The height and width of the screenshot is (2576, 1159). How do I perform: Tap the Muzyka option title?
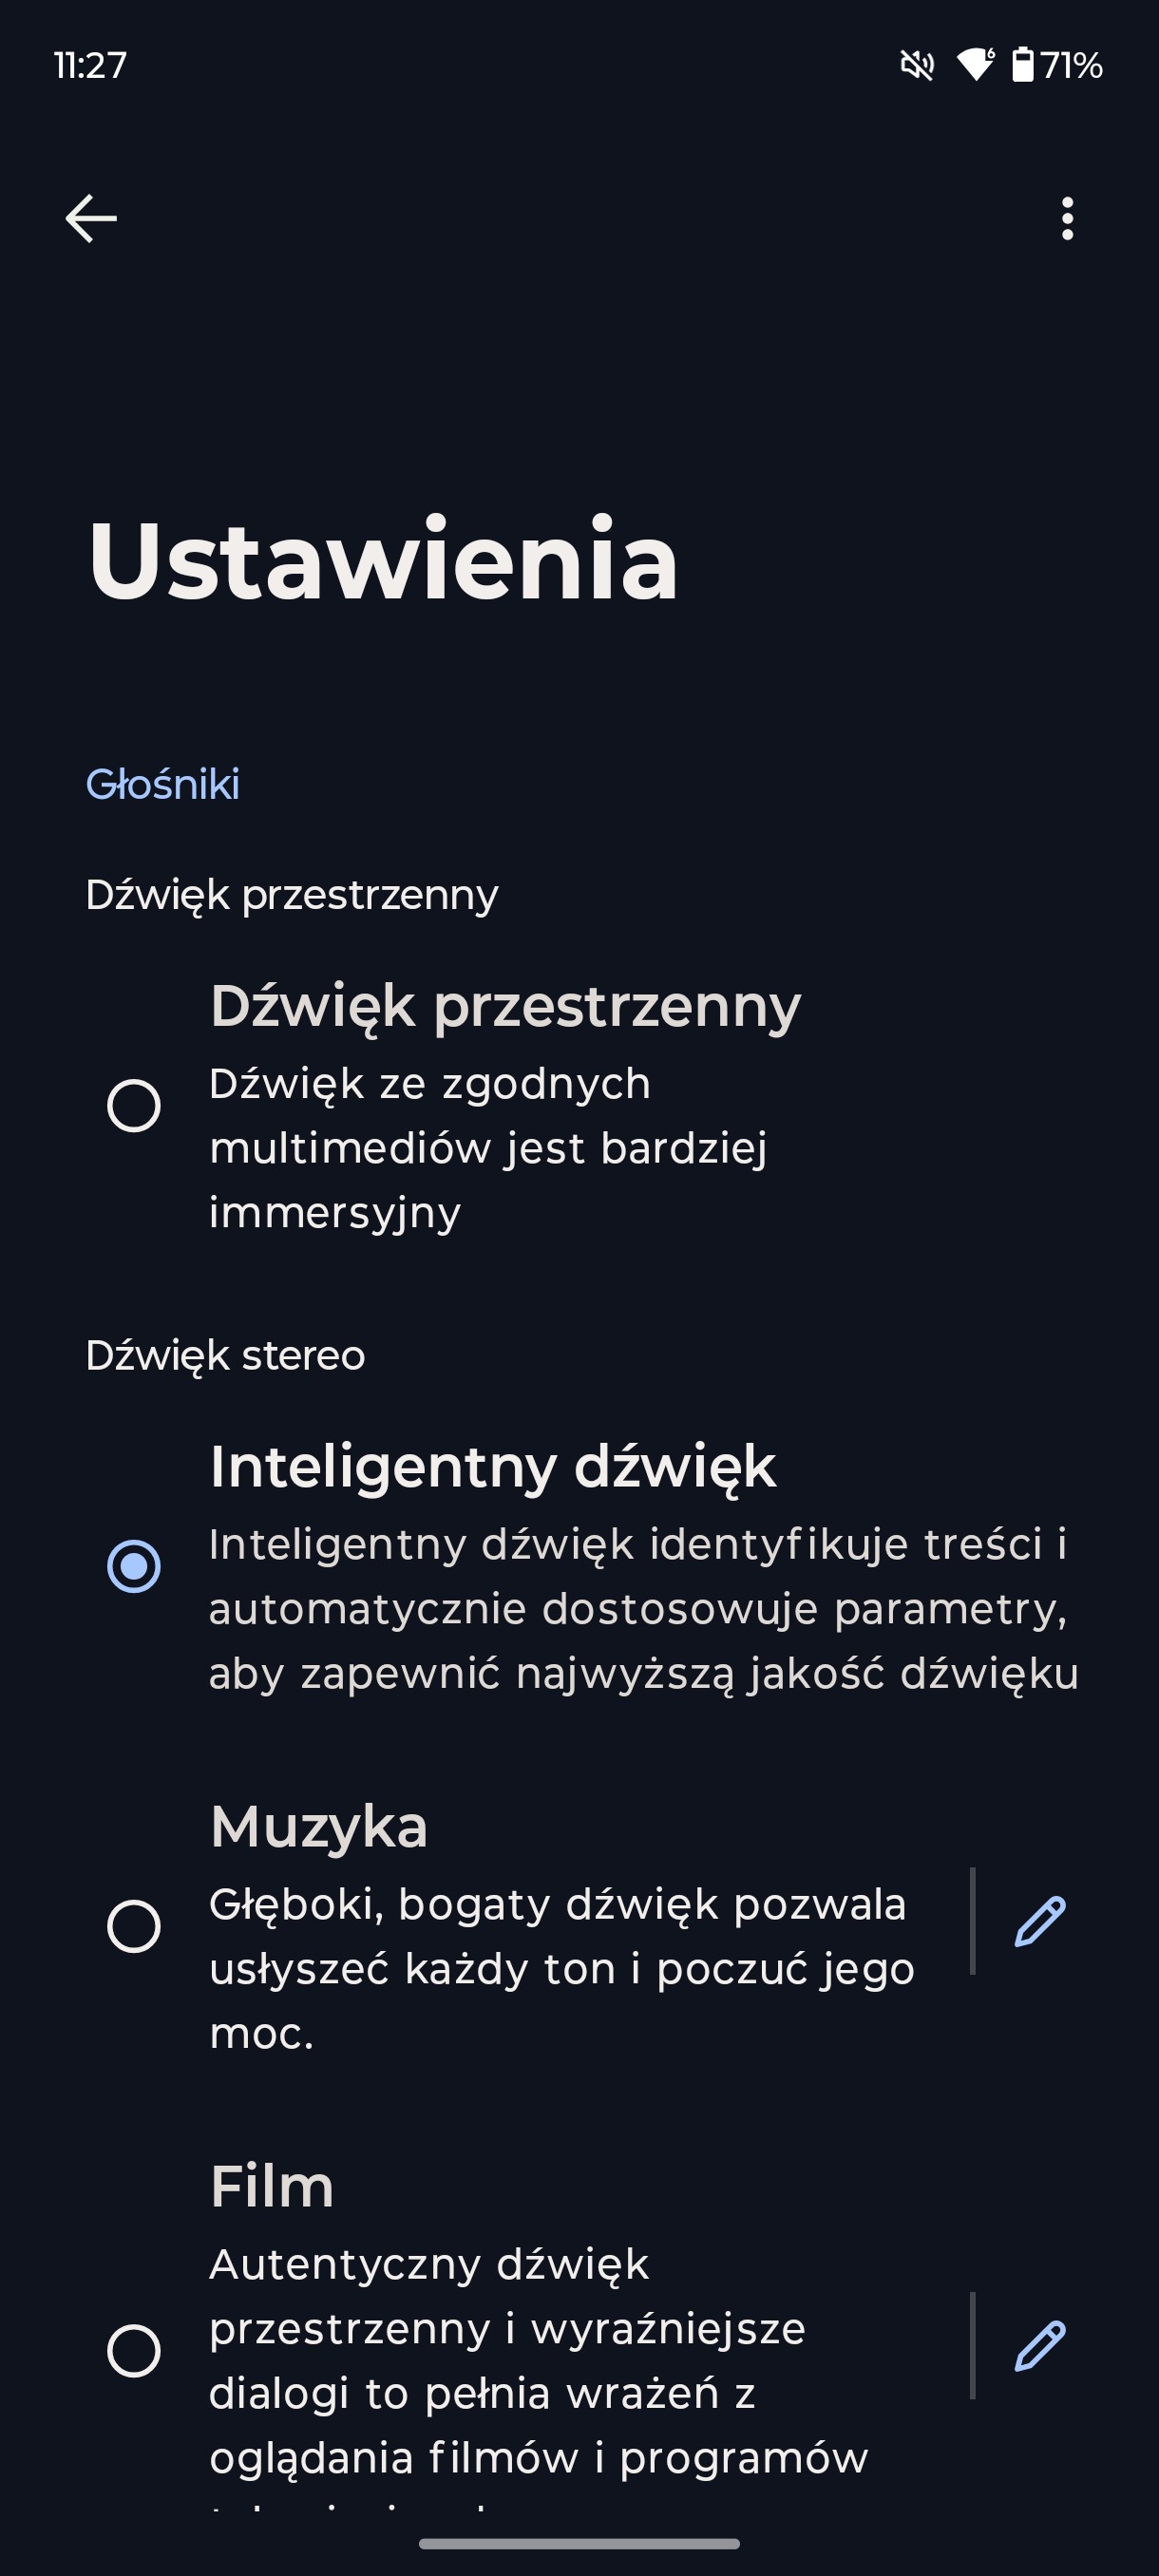pyautogui.click(x=319, y=1828)
